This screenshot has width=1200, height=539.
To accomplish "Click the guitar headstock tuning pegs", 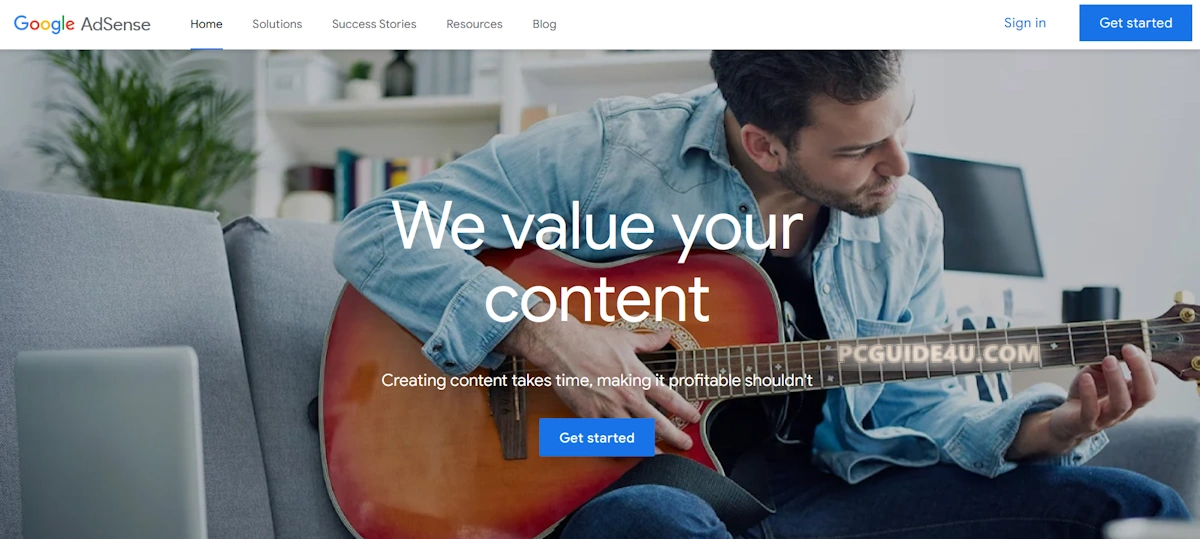I will 1186,335.
